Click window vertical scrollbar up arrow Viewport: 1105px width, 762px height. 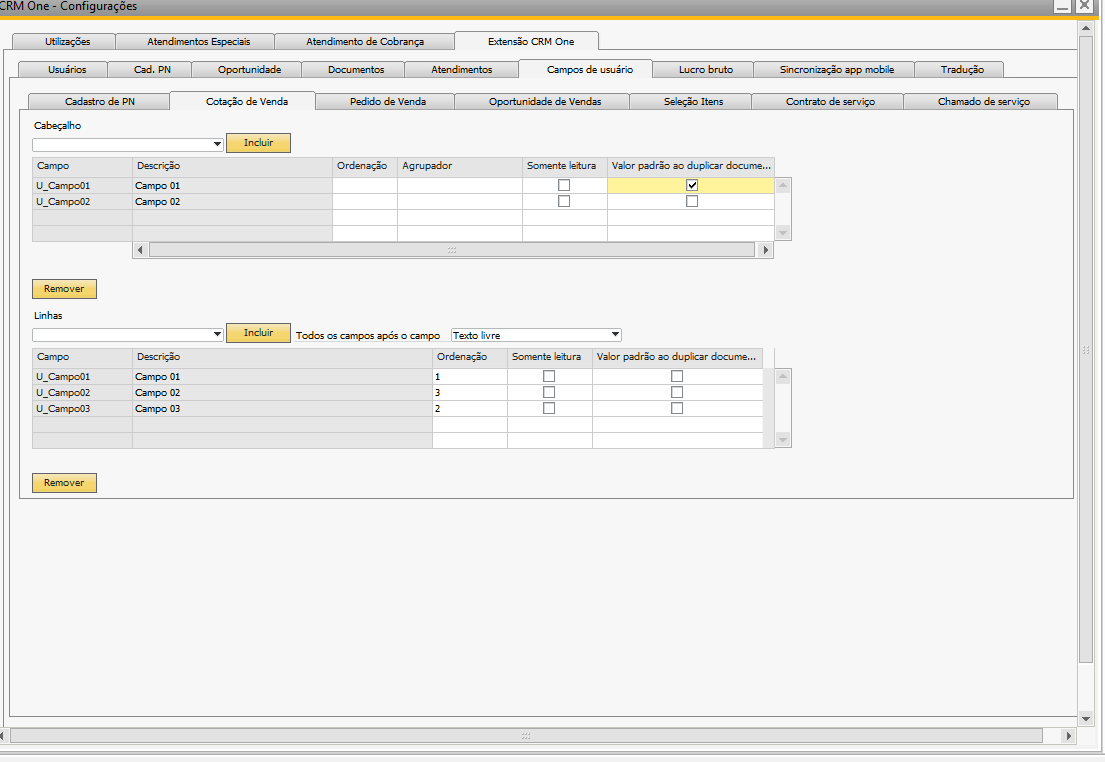(1085, 28)
